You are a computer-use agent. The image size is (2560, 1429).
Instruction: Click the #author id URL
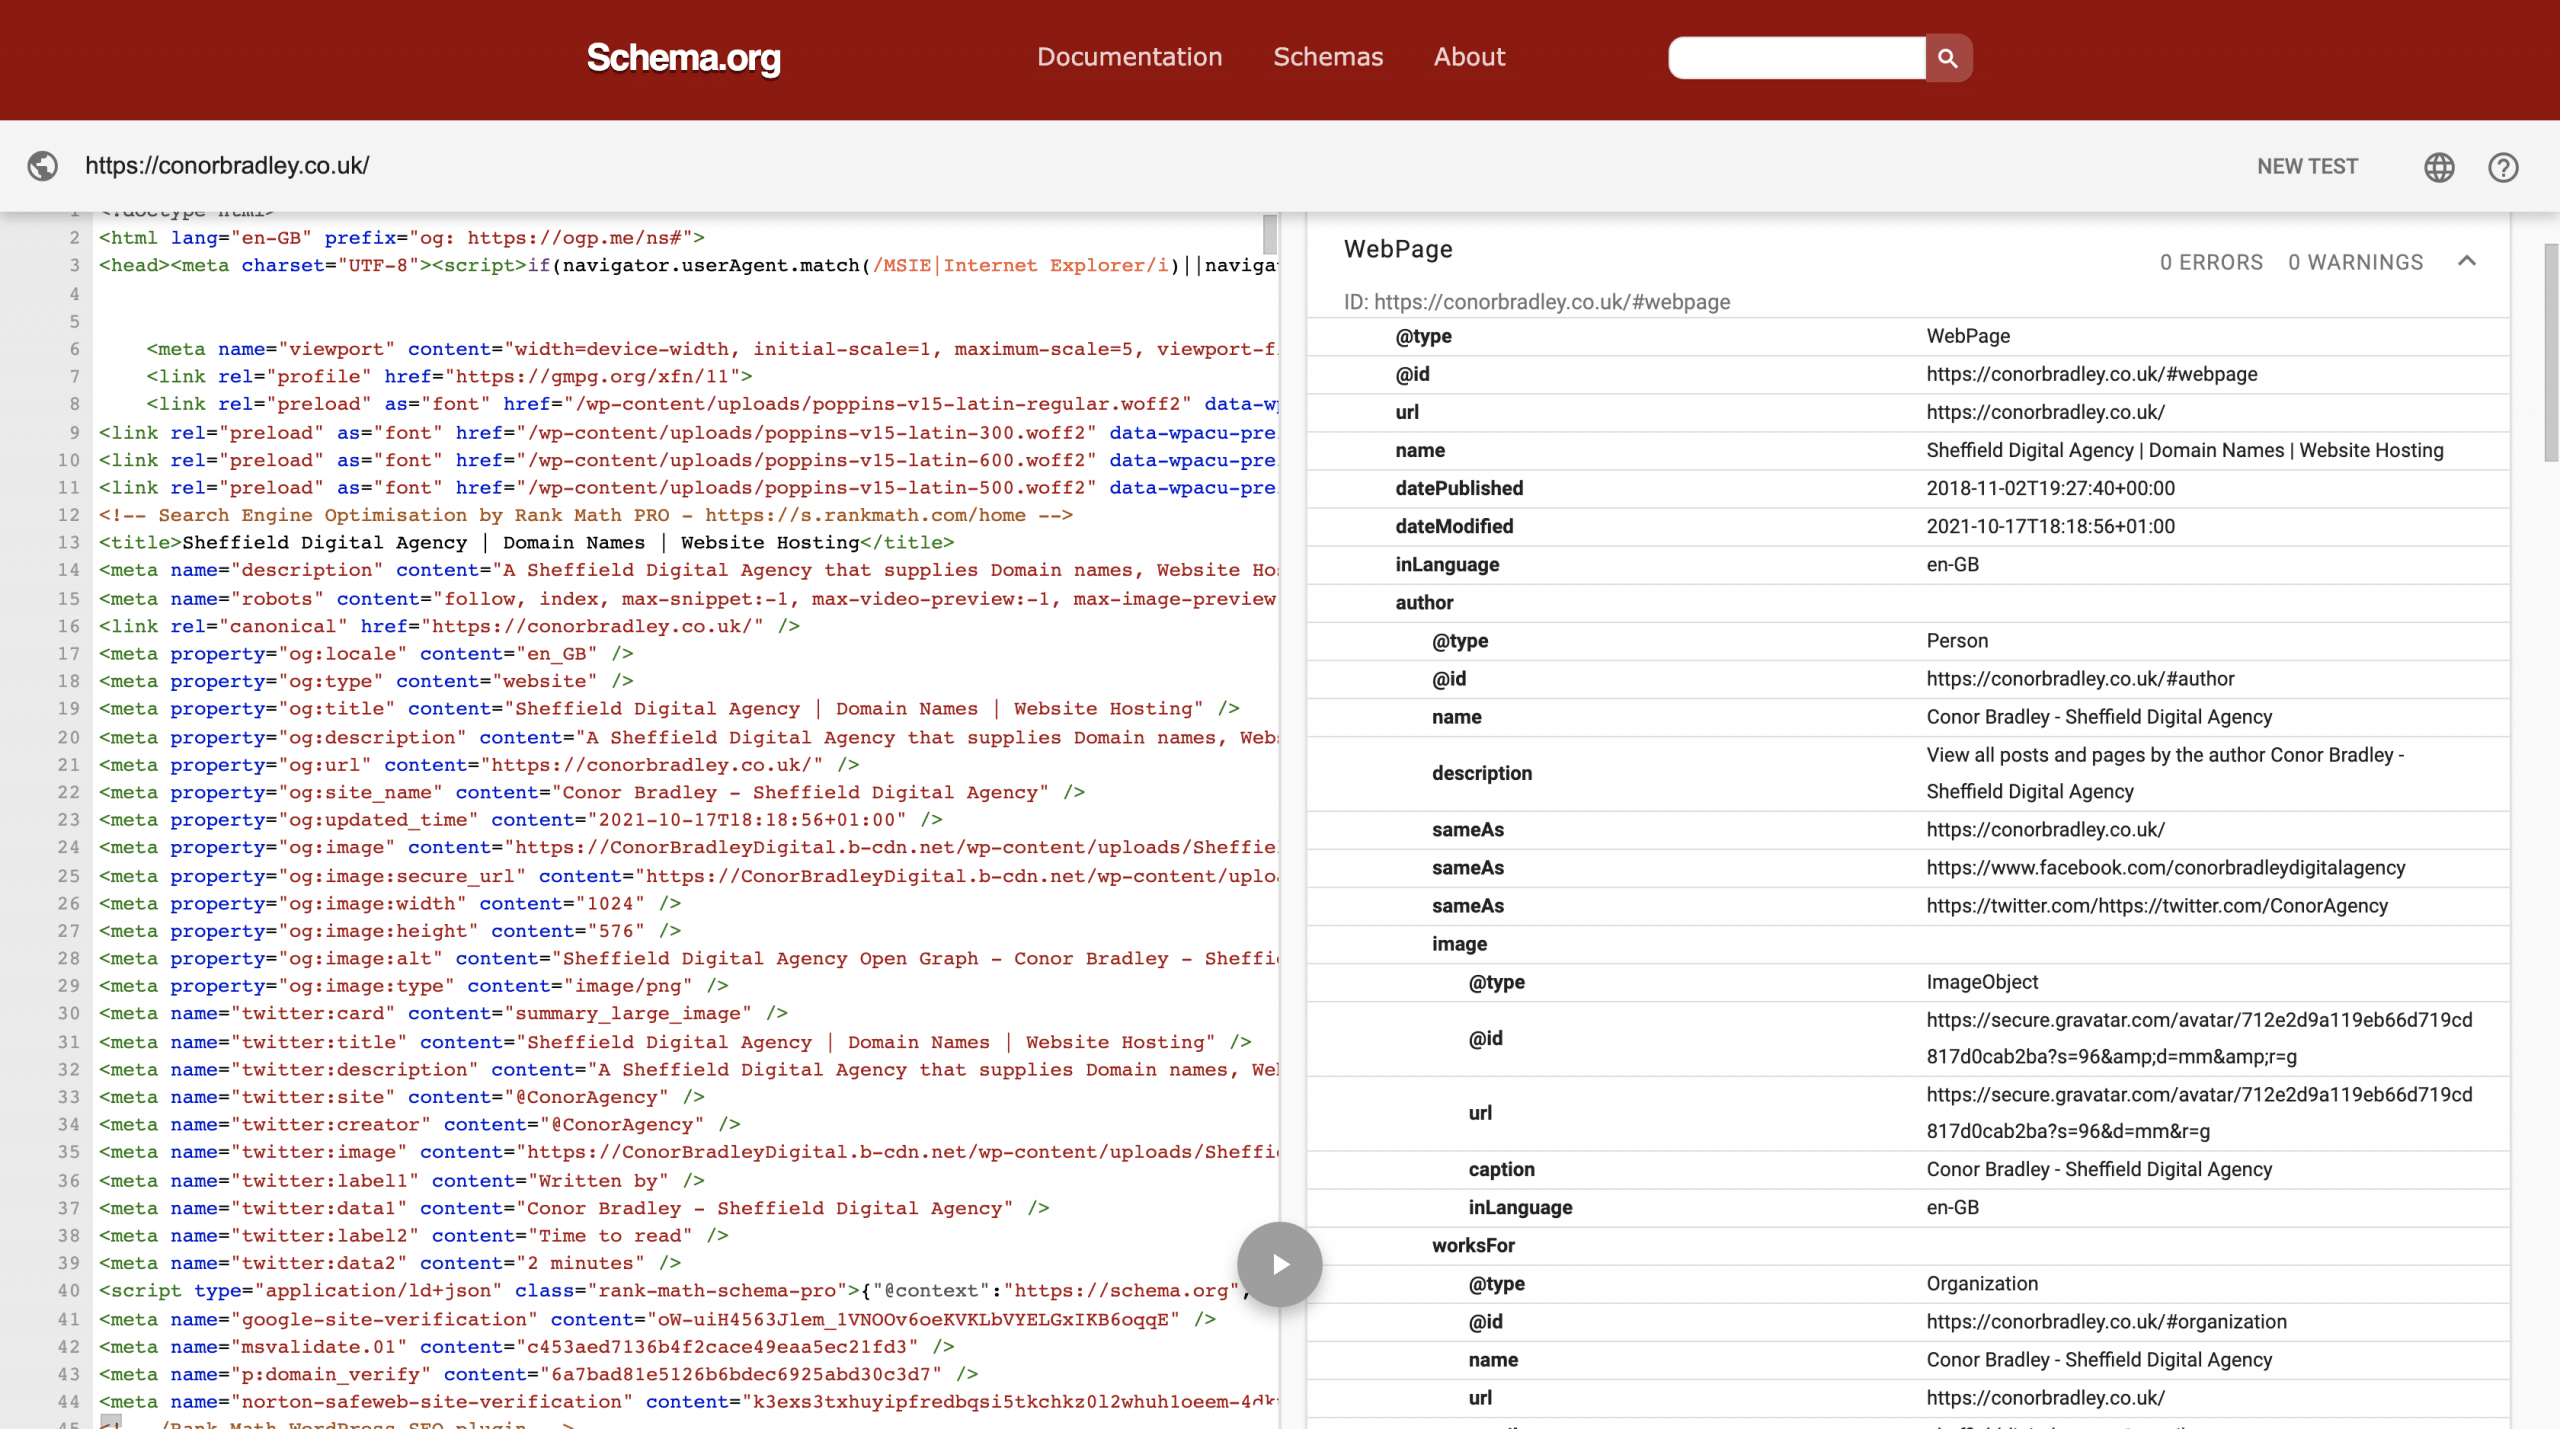2080,678
